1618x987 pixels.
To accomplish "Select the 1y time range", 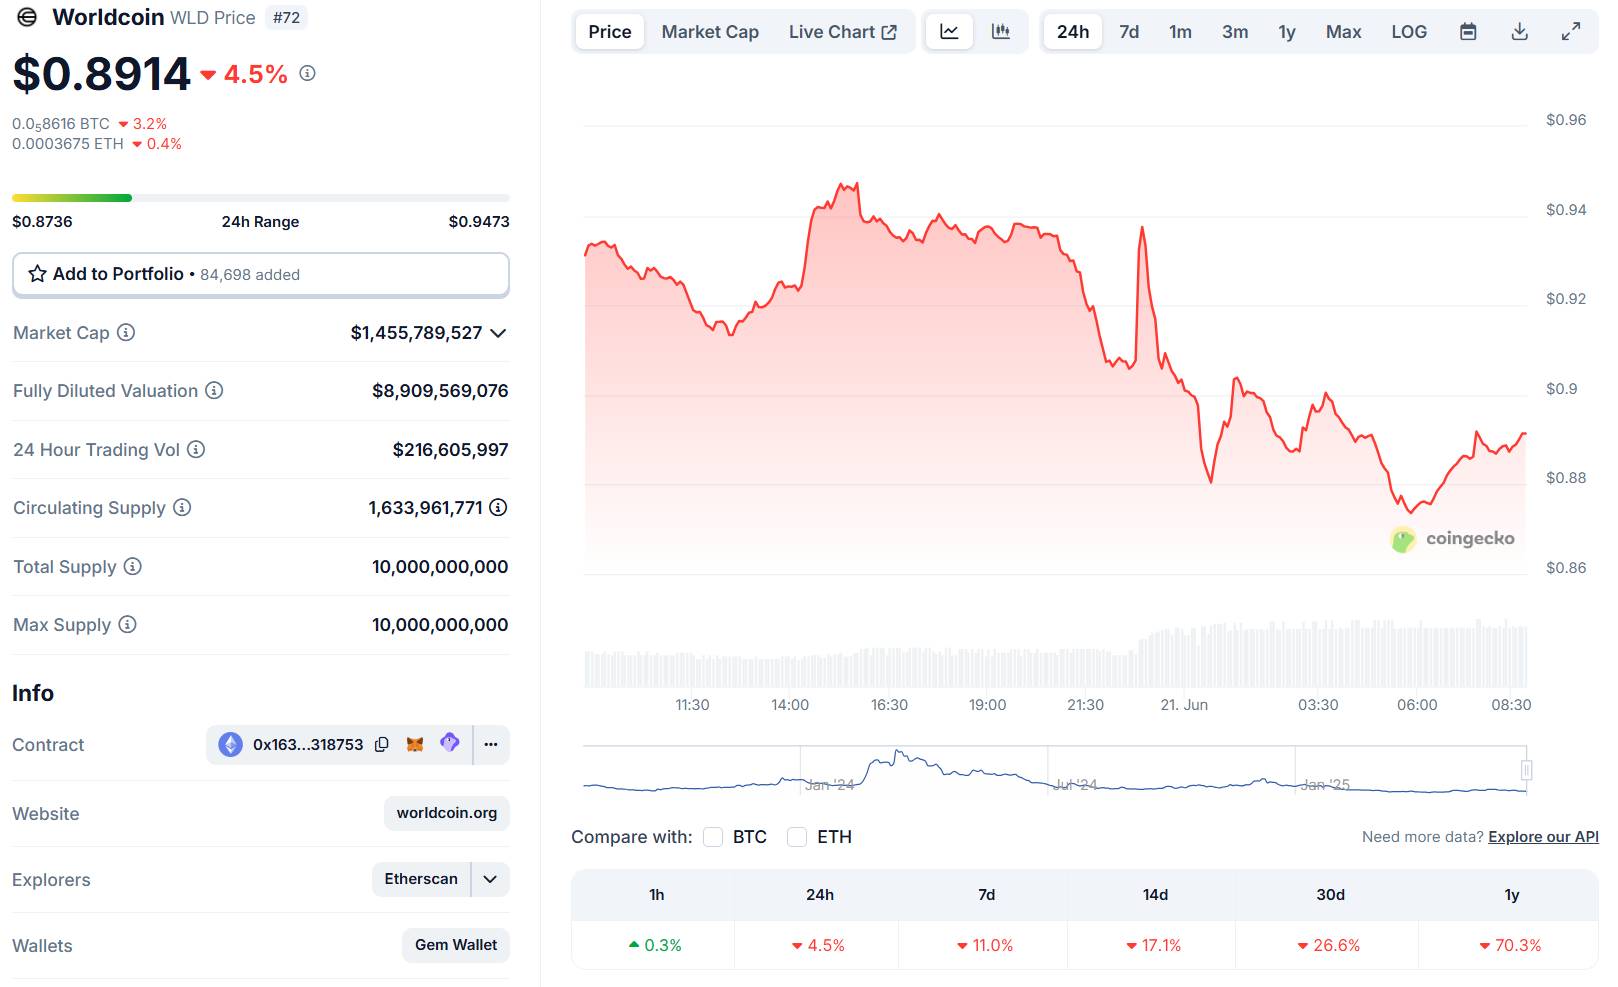I will [1287, 32].
